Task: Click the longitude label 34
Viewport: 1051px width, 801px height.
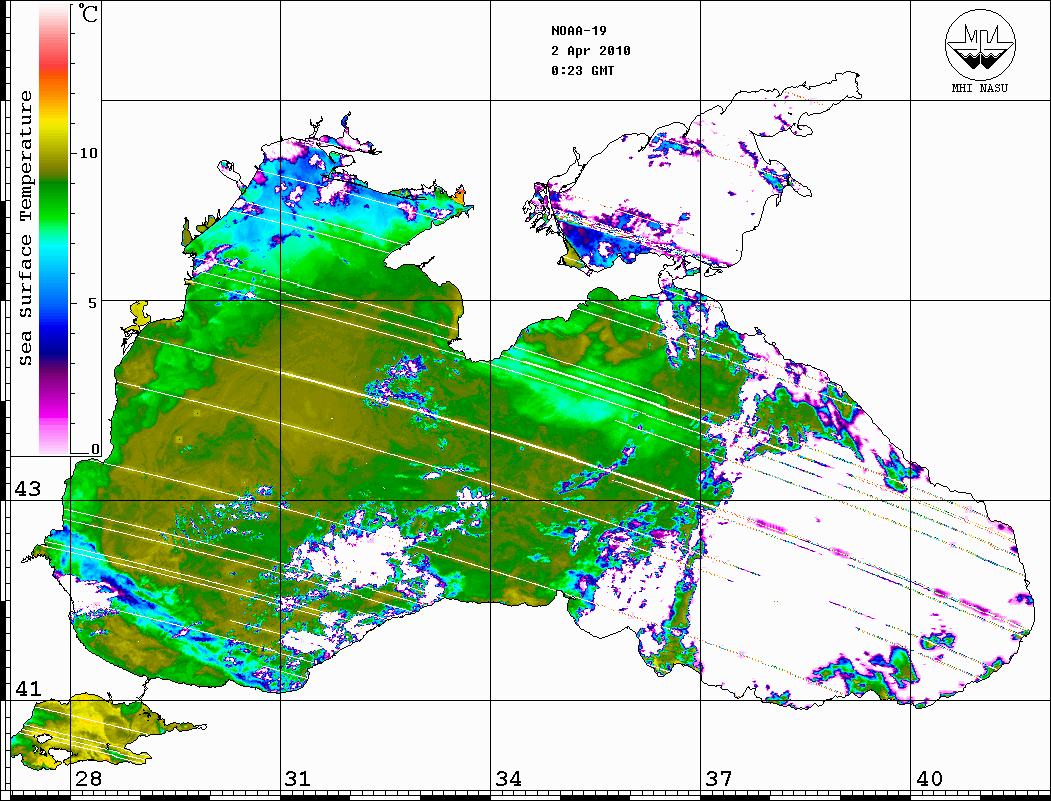Action: (x=508, y=778)
